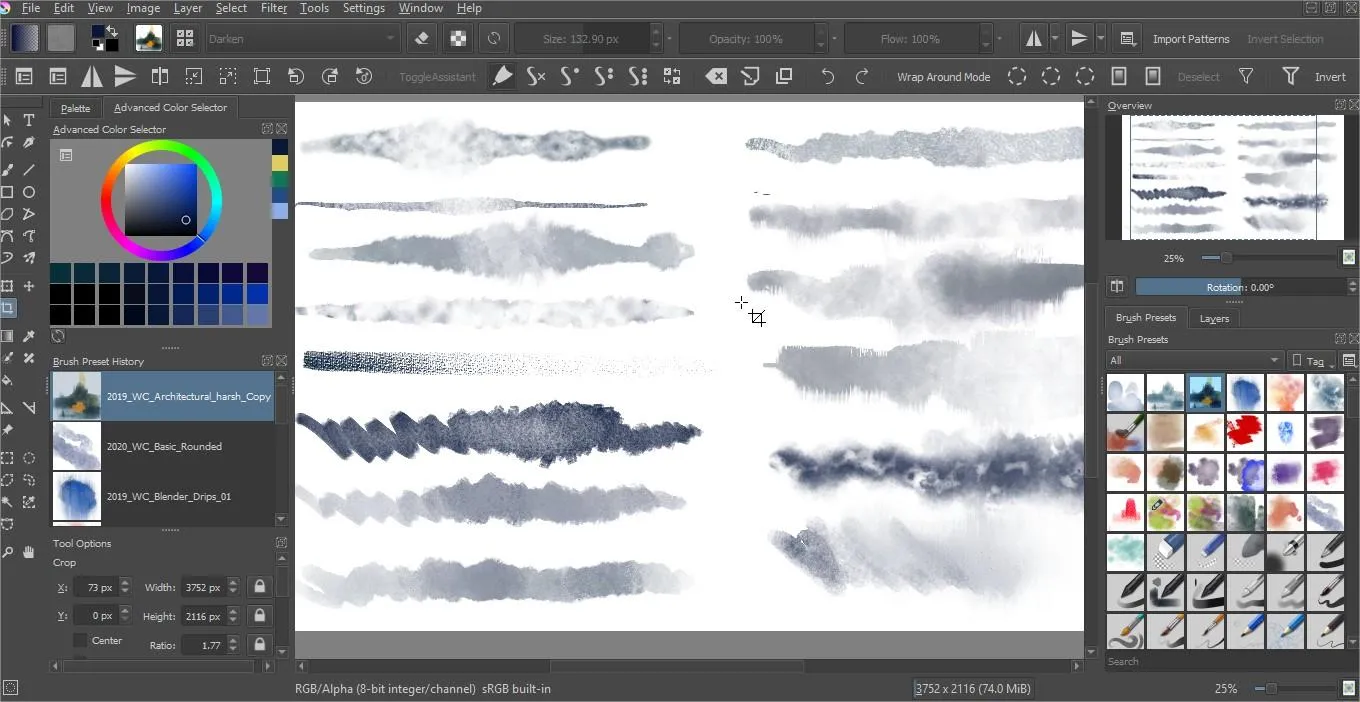The width and height of the screenshot is (1360, 702).
Task: Select the Ellipse shape tool
Action: click(29, 192)
